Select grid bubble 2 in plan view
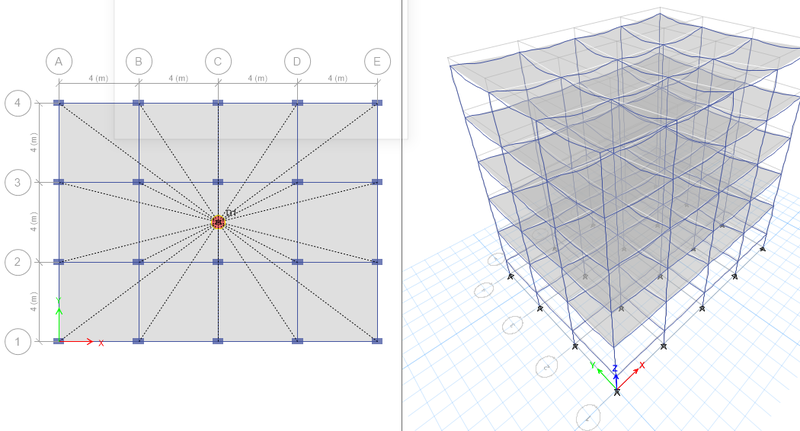The height and width of the screenshot is (431, 800). point(18,262)
